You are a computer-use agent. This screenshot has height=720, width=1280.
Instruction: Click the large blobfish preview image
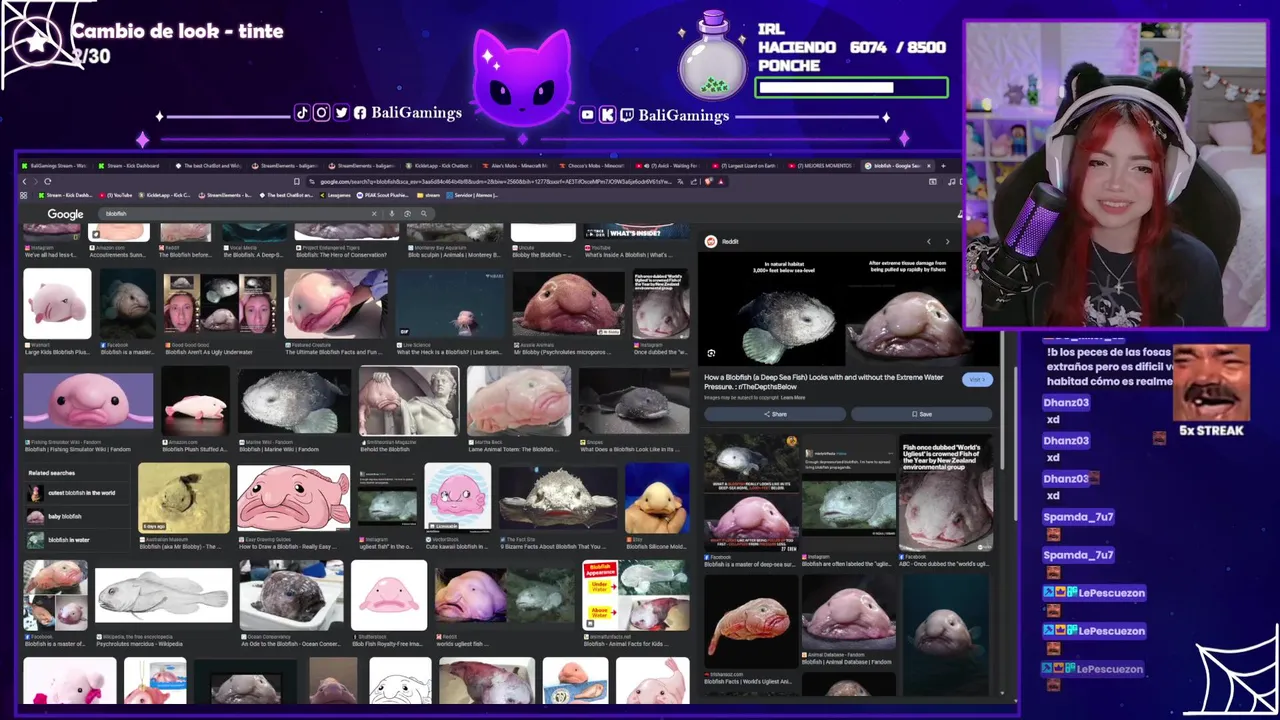click(x=848, y=310)
